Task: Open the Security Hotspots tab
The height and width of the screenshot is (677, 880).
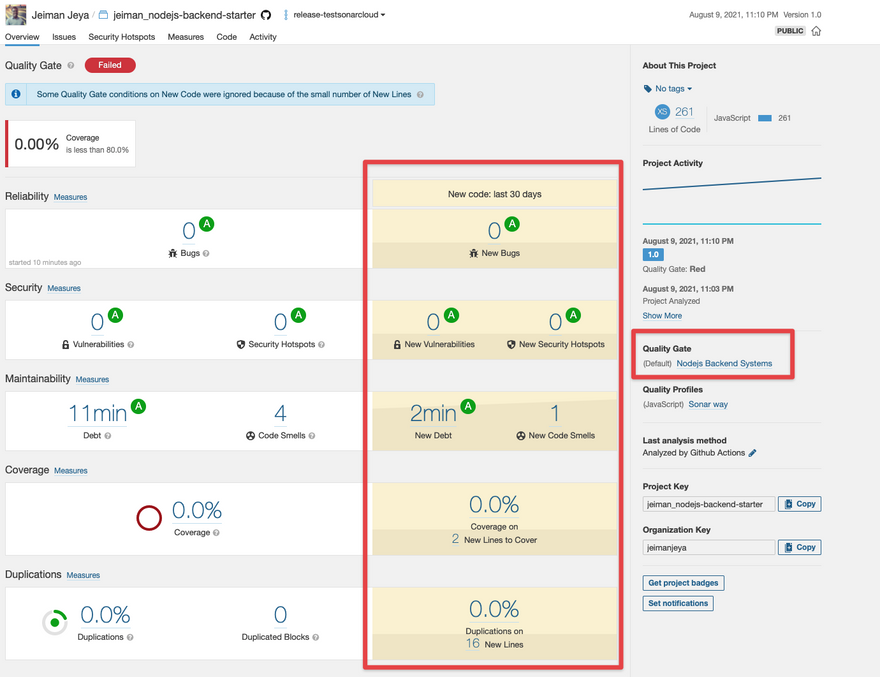Action: (x=121, y=37)
